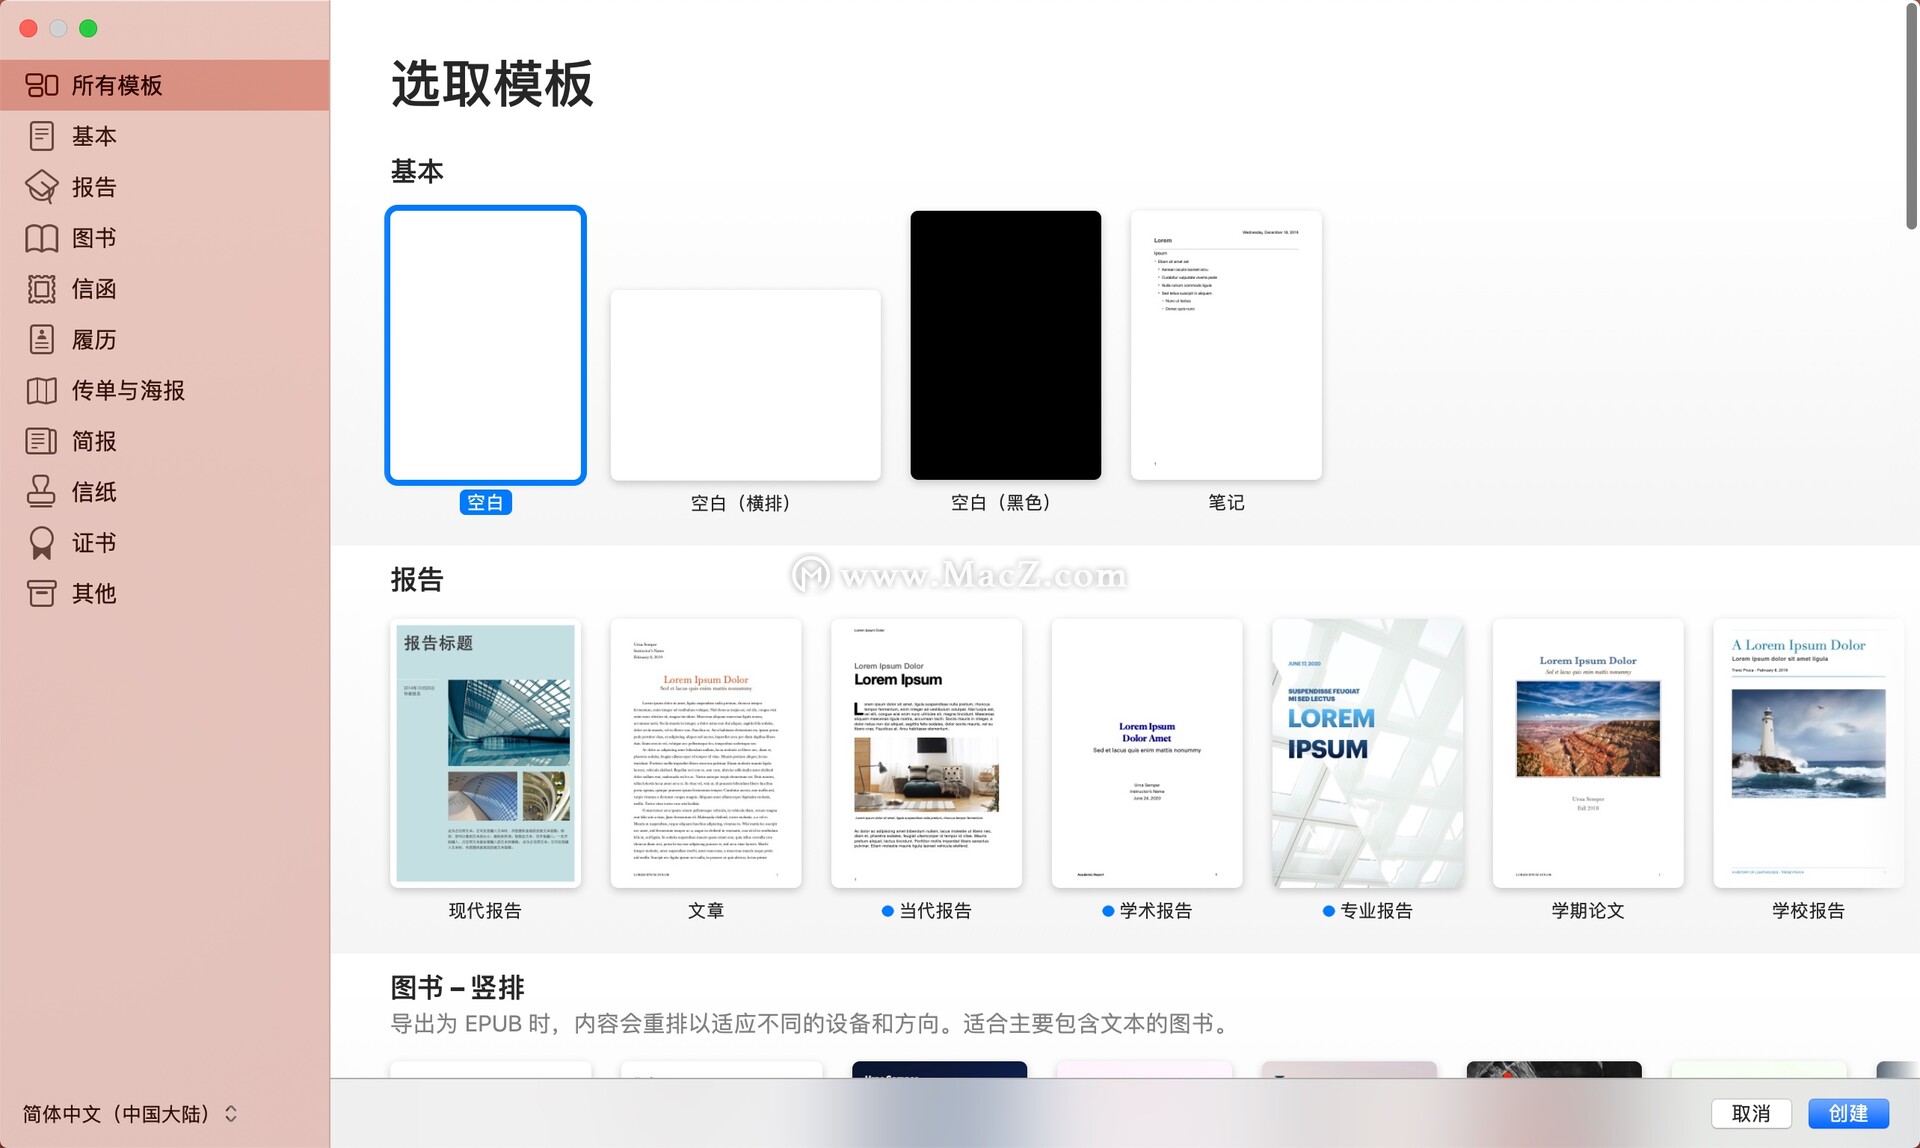
Task: Choose the 现代报告 template thumbnail
Action: pyautogui.click(x=486, y=753)
